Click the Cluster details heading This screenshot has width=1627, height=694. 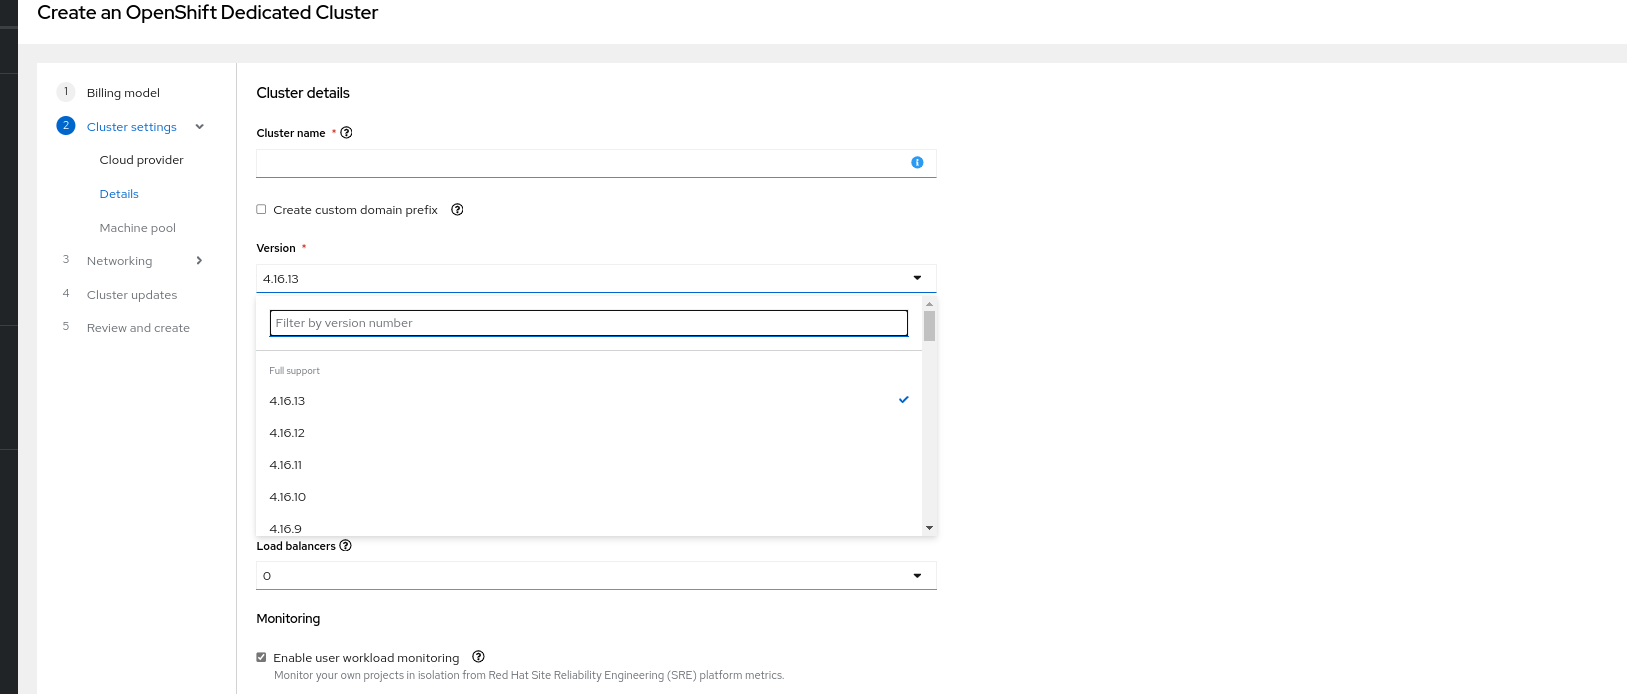[303, 93]
